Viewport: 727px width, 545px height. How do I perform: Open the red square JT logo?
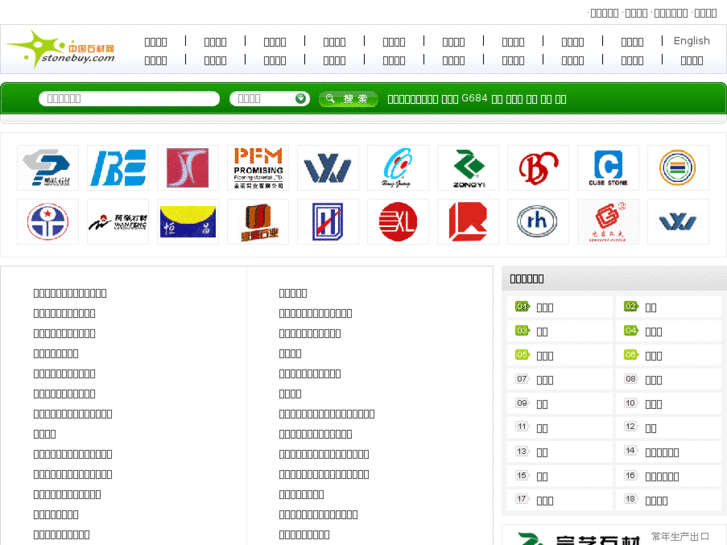pos(188,168)
